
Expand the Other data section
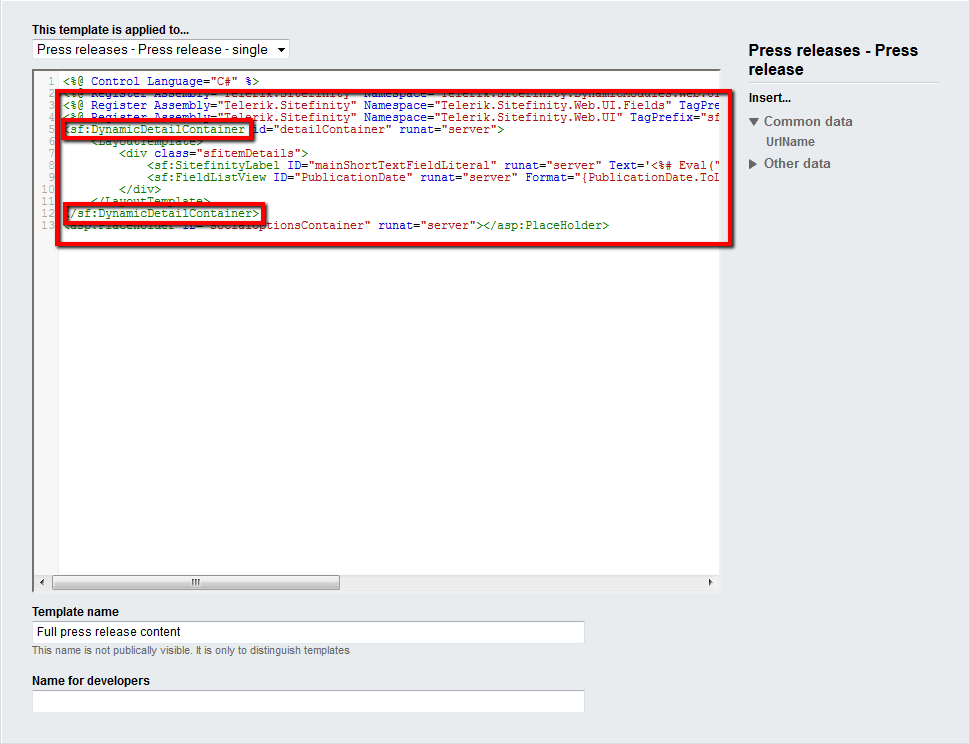point(754,164)
